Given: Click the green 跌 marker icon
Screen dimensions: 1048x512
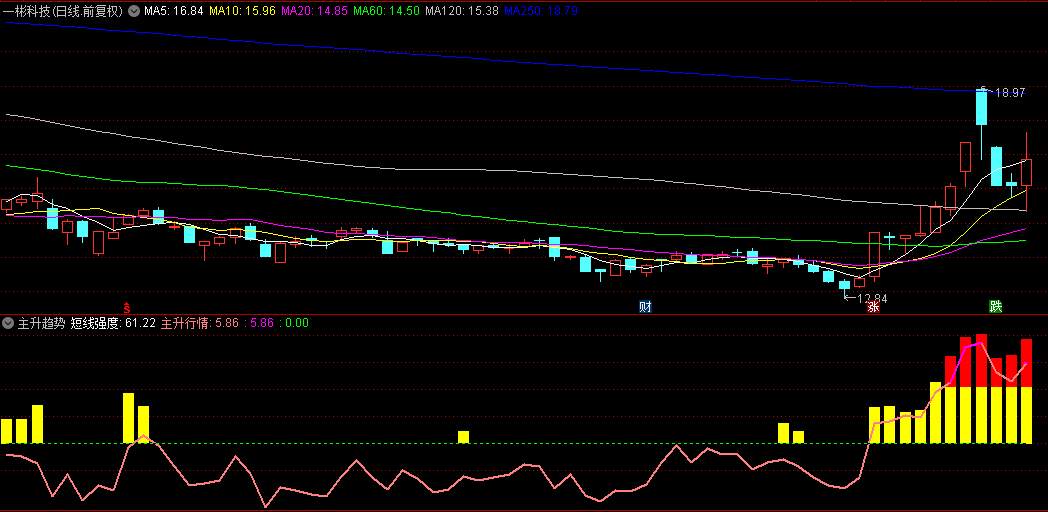Looking at the screenshot, I should click(996, 307).
